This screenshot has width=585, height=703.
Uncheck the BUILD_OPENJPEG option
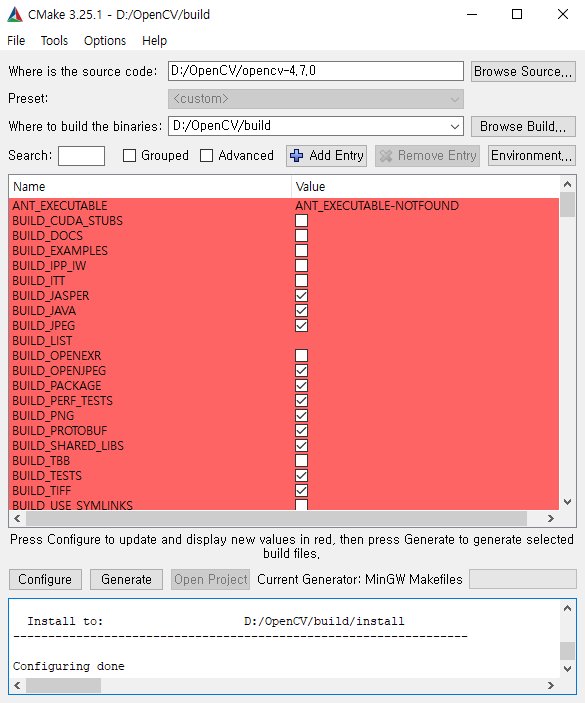coord(302,371)
